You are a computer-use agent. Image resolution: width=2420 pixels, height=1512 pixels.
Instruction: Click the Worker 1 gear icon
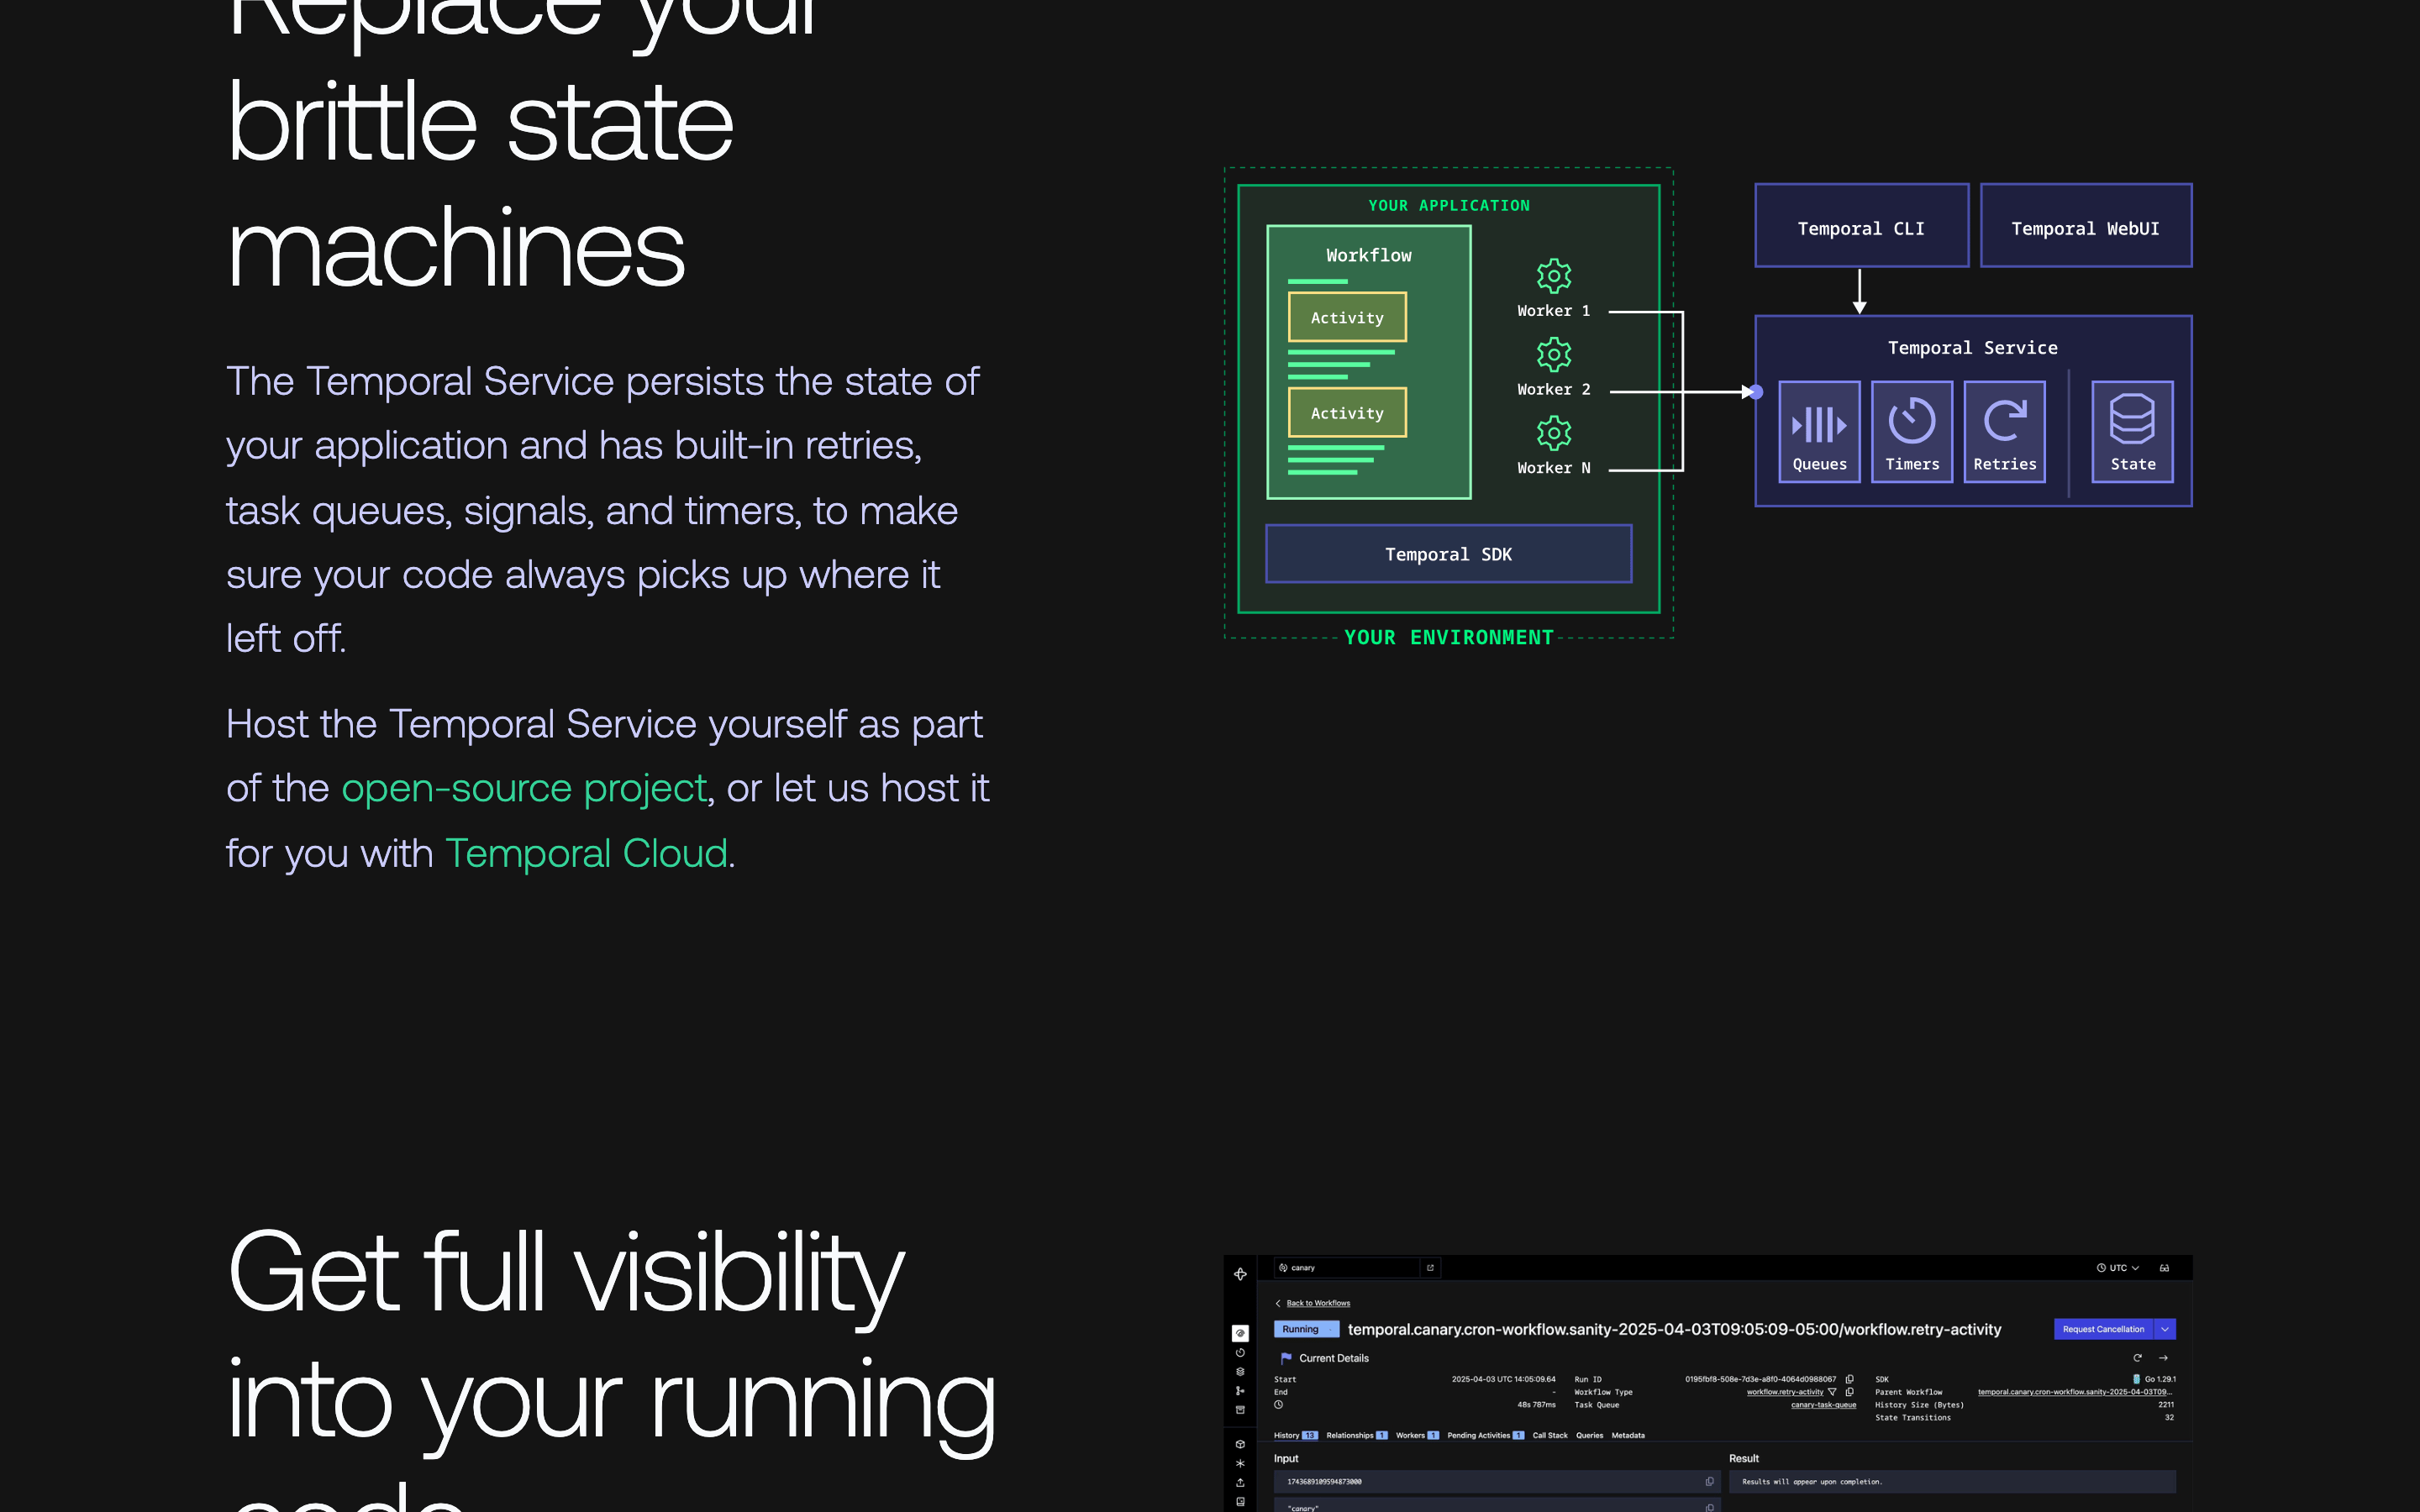[x=1554, y=276]
